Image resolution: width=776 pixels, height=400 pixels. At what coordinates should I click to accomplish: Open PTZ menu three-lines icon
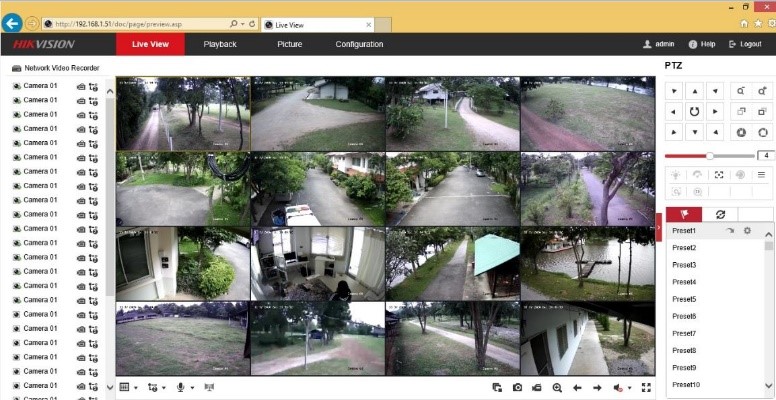(x=762, y=174)
